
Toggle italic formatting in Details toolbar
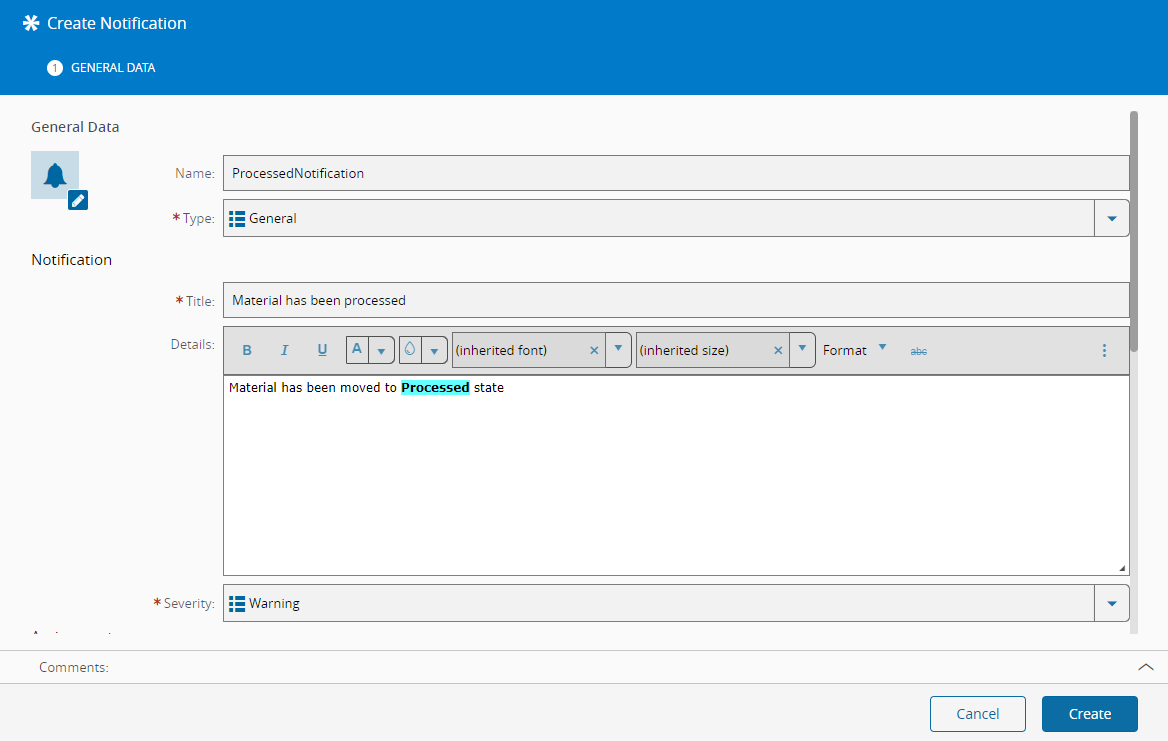point(284,350)
